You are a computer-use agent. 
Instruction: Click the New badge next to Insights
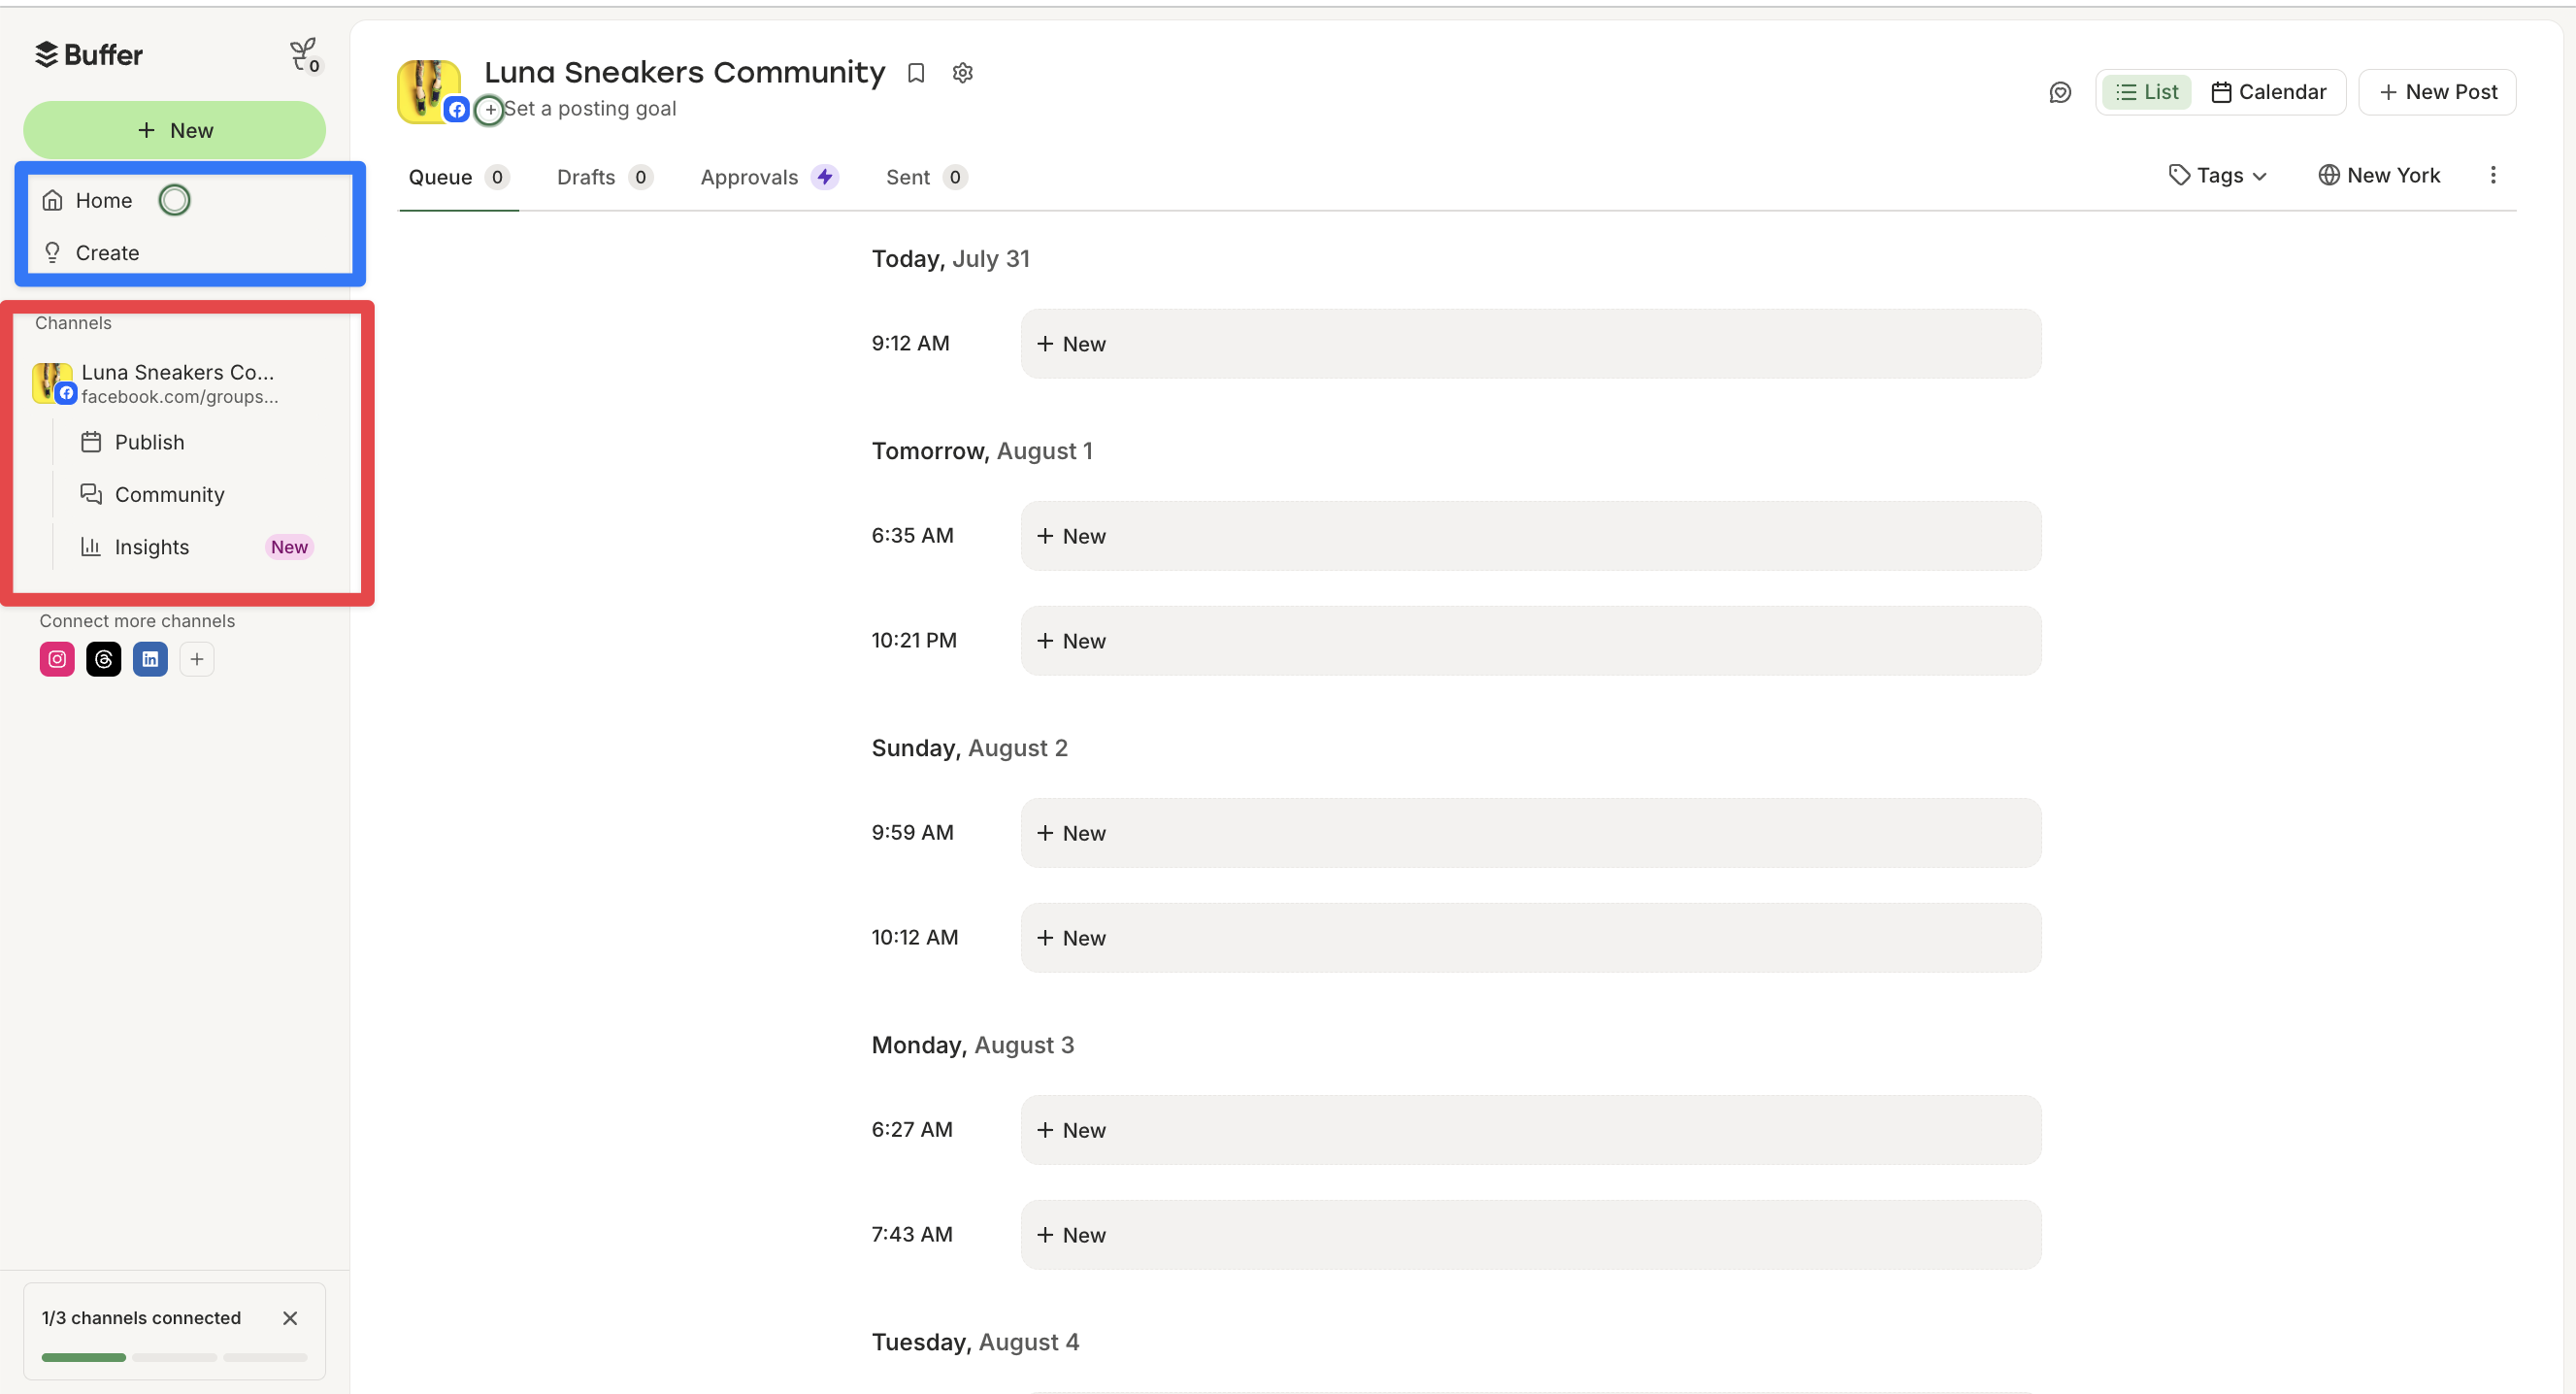pyautogui.click(x=289, y=547)
